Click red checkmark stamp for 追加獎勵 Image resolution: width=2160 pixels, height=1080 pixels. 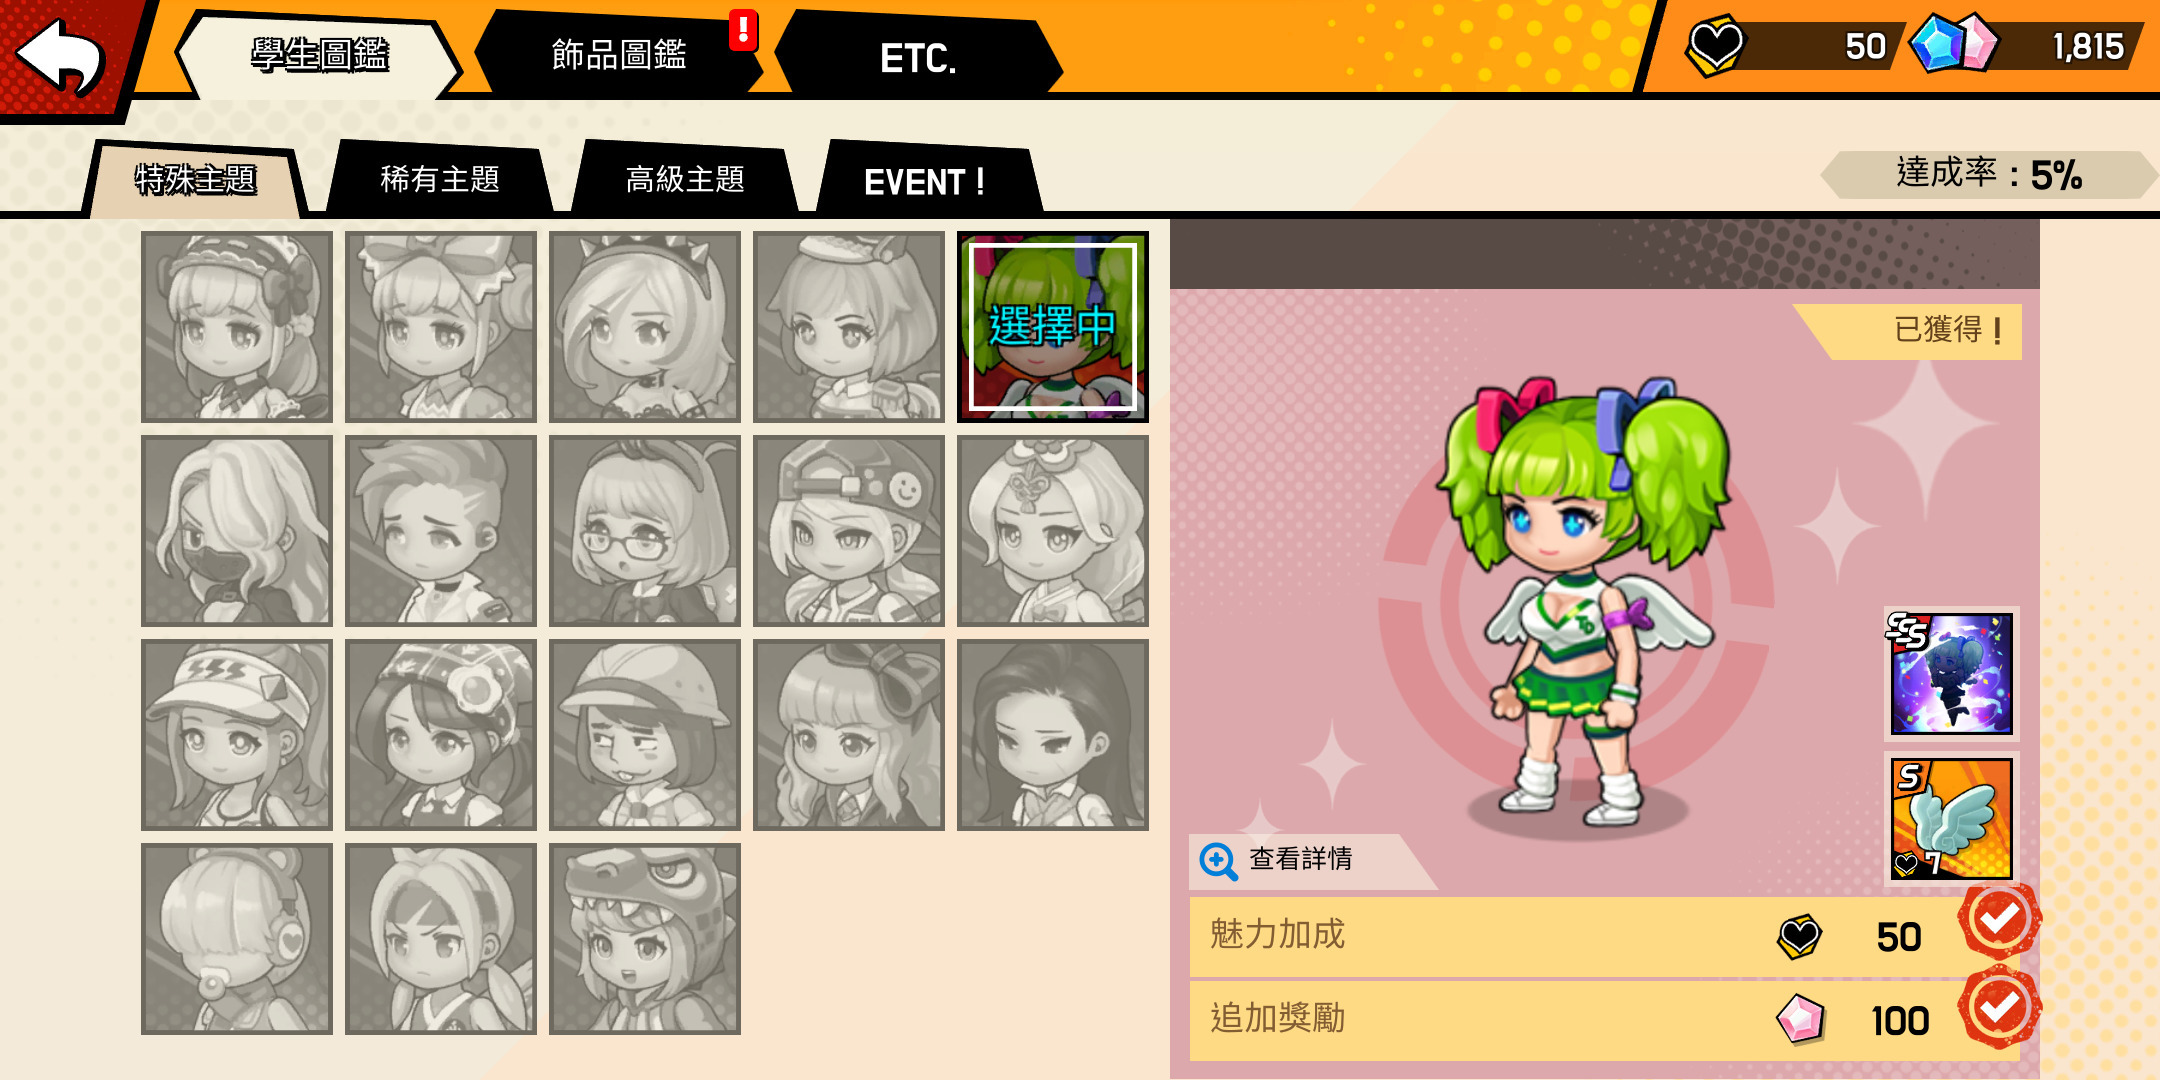[2000, 1007]
